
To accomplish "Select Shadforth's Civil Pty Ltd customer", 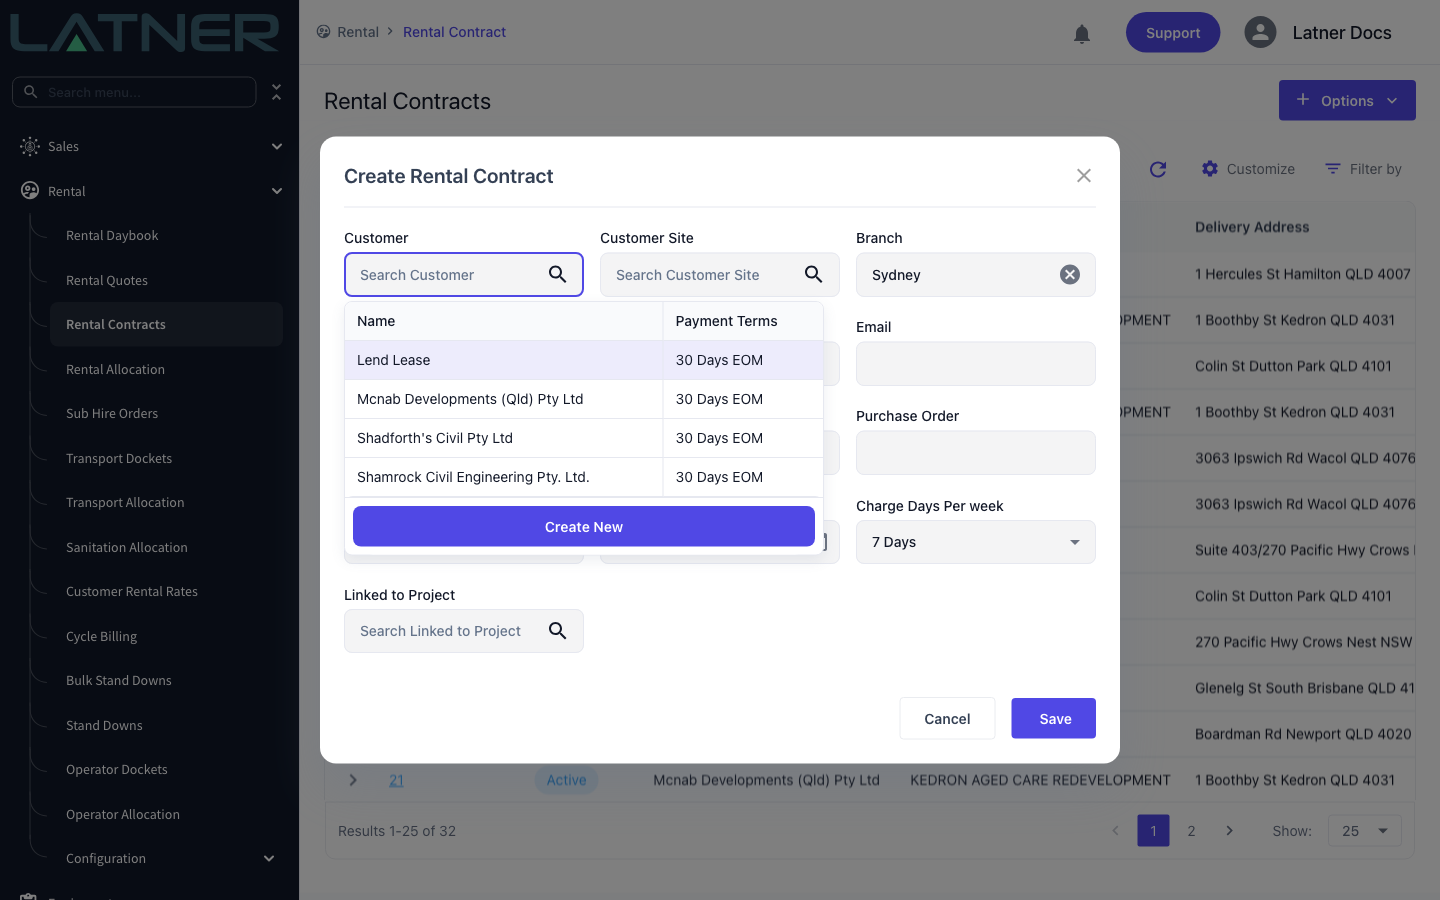I will coord(584,438).
